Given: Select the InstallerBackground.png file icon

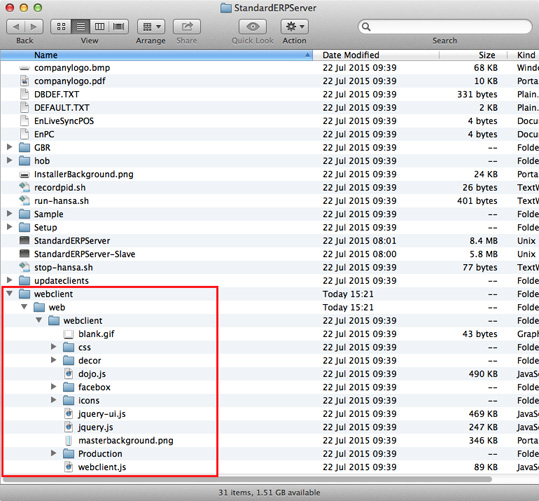Looking at the screenshot, I should coord(24,175).
